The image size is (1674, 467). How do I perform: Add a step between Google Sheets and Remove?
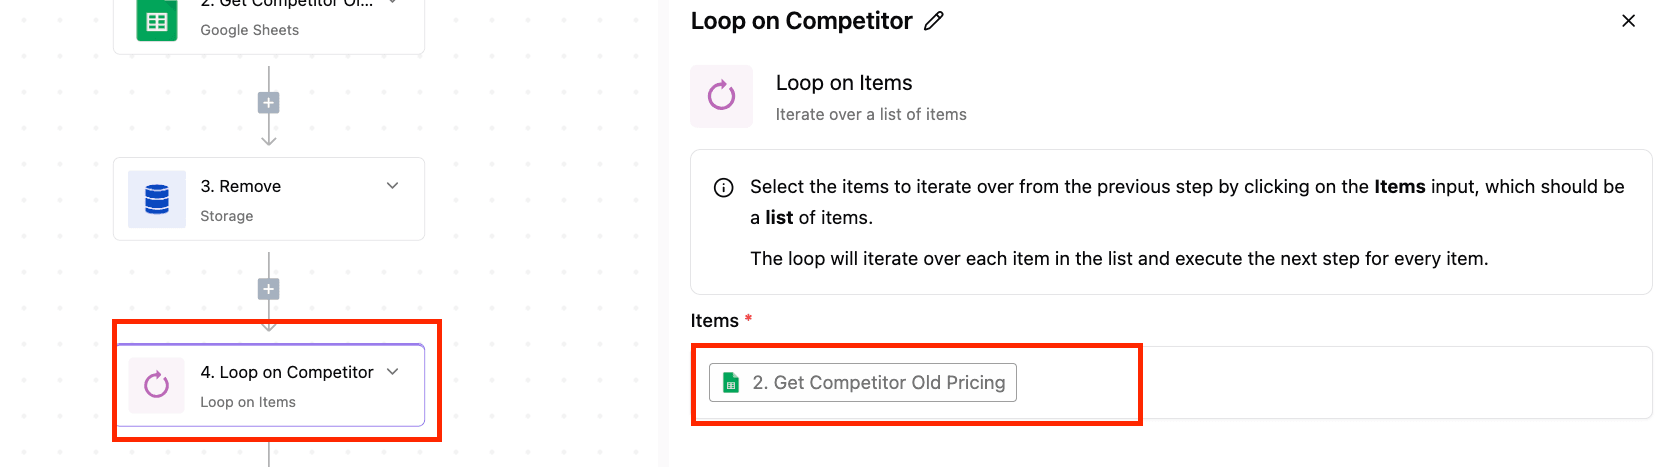(x=268, y=103)
